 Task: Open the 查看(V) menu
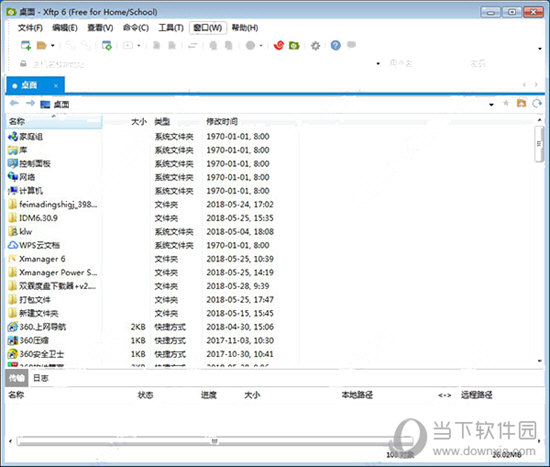[x=100, y=28]
